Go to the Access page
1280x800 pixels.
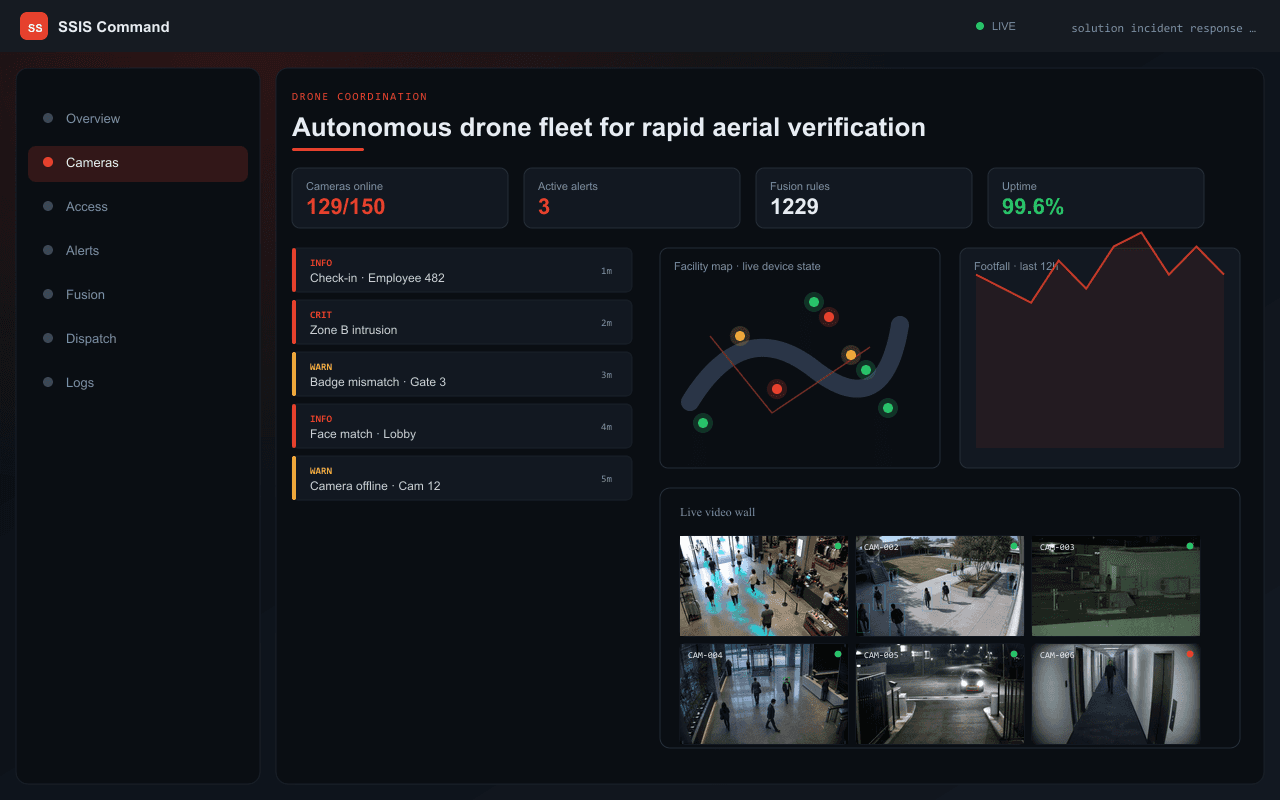(x=138, y=206)
